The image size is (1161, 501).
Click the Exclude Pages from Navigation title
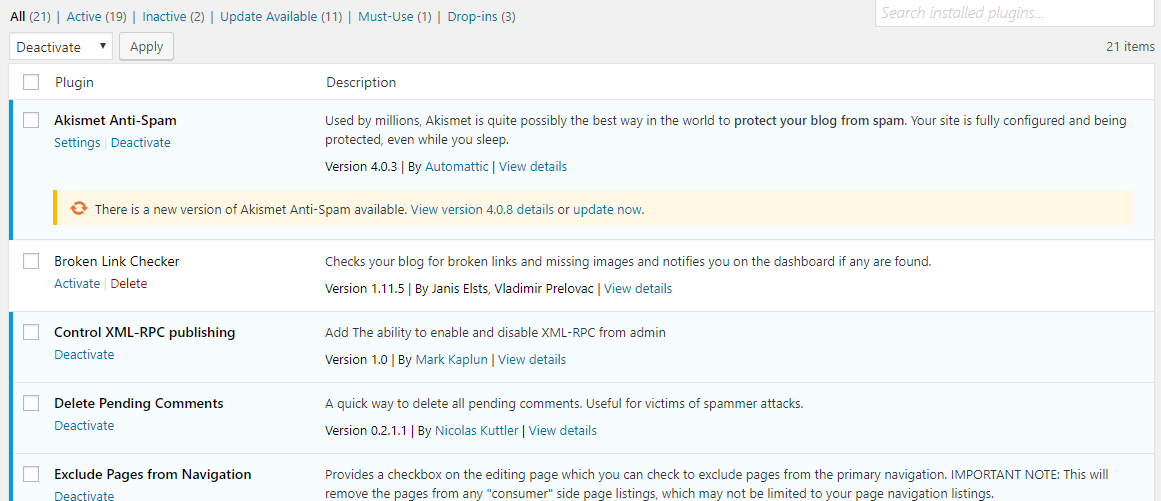click(x=153, y=474)
